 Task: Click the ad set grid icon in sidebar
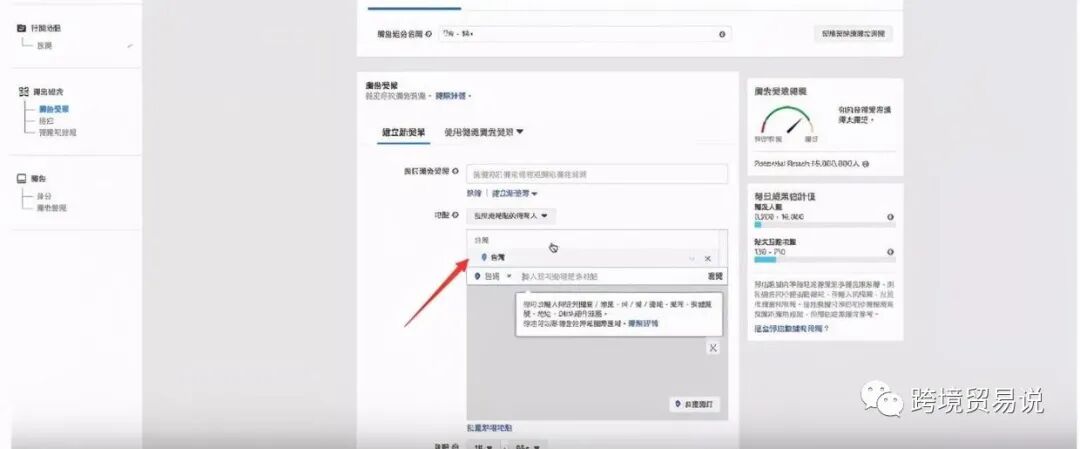(x=23, y=91)
